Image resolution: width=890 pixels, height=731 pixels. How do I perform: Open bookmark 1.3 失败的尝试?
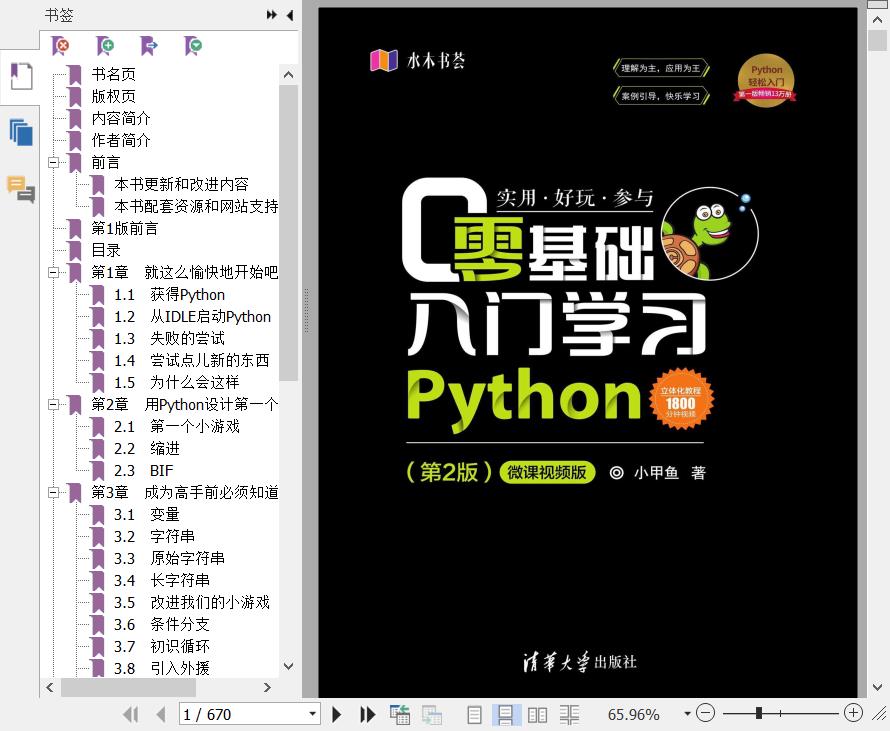point(170,339)
